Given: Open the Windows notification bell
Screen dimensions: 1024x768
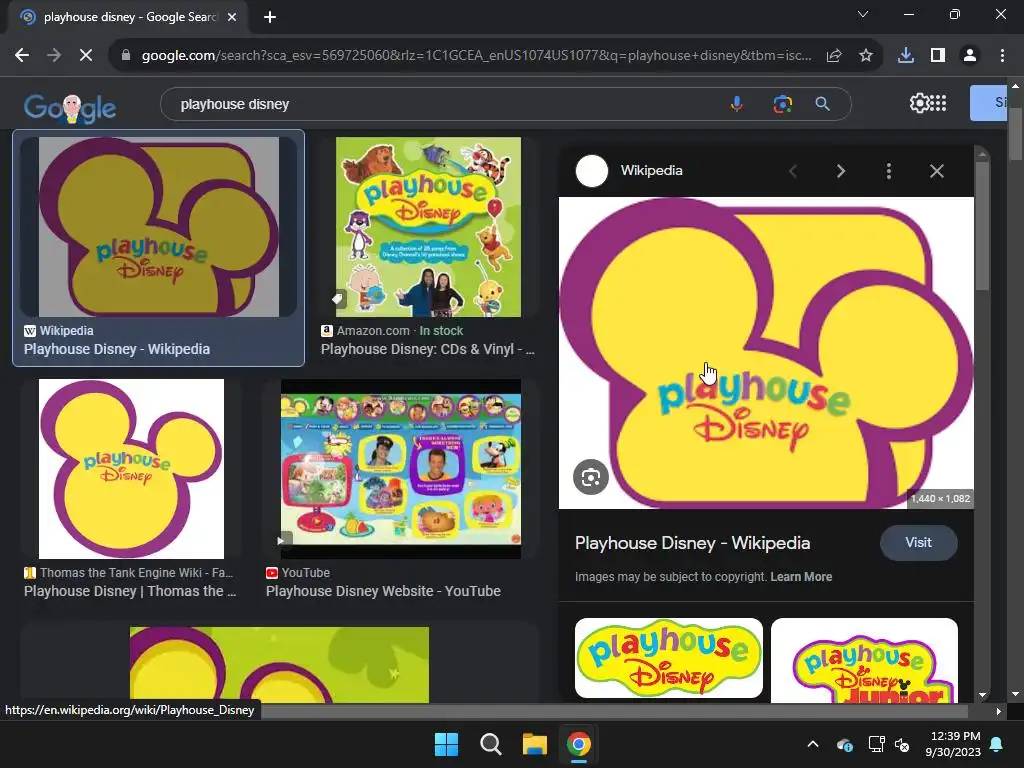Looking at the screenshot, I should (997, 744).
